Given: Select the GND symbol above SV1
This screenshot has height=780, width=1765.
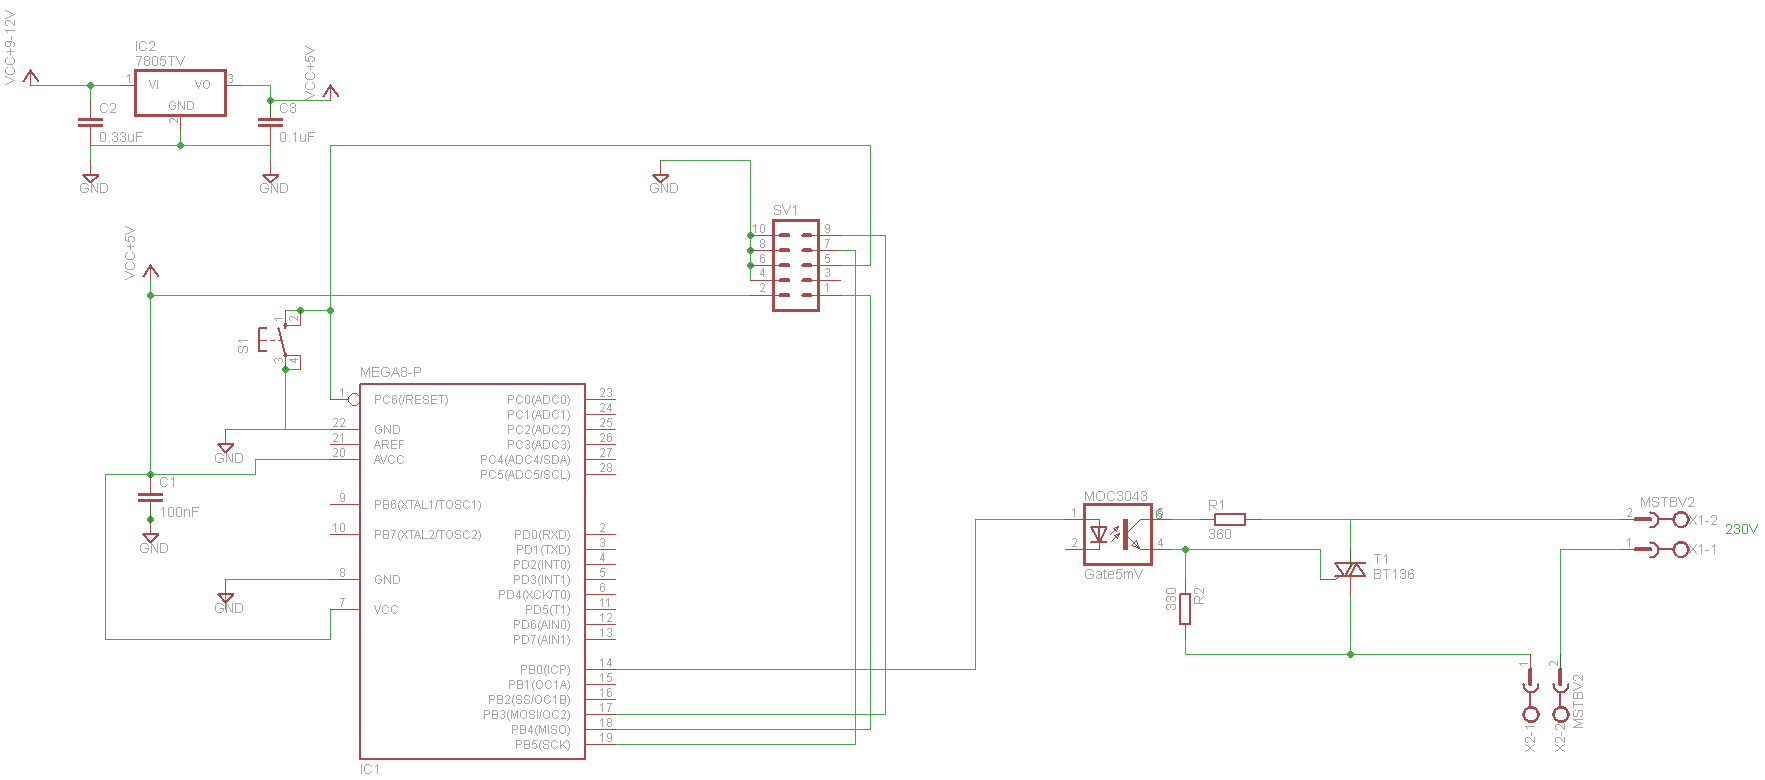Looking at the screenshot, I should 660,179.
